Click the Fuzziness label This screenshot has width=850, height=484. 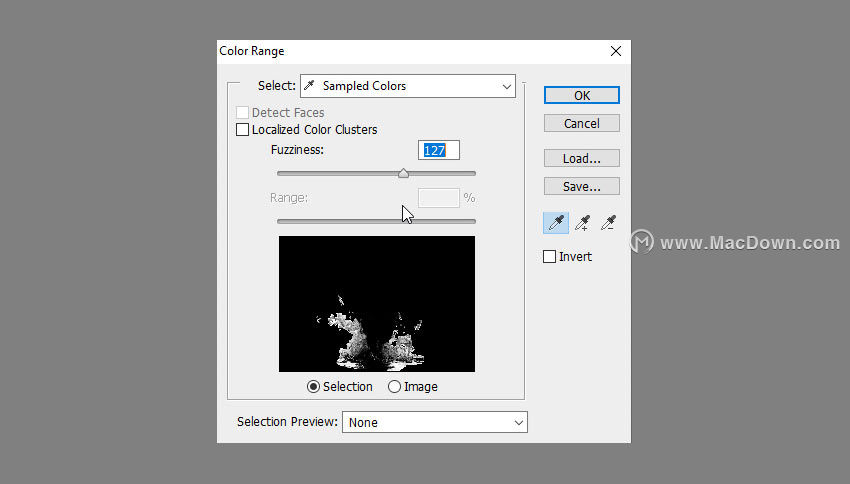coord(297,150)
